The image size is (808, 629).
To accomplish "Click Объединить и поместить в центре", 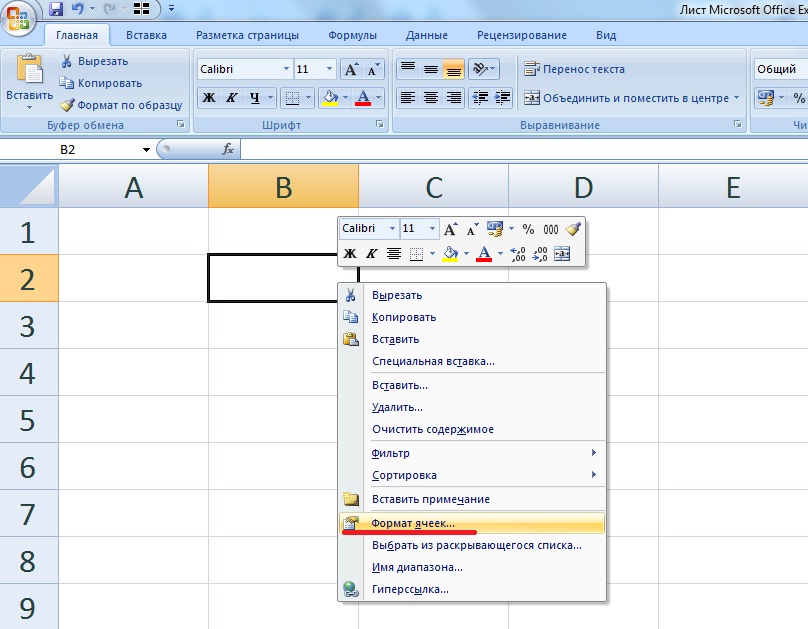I will pos(626,98).
